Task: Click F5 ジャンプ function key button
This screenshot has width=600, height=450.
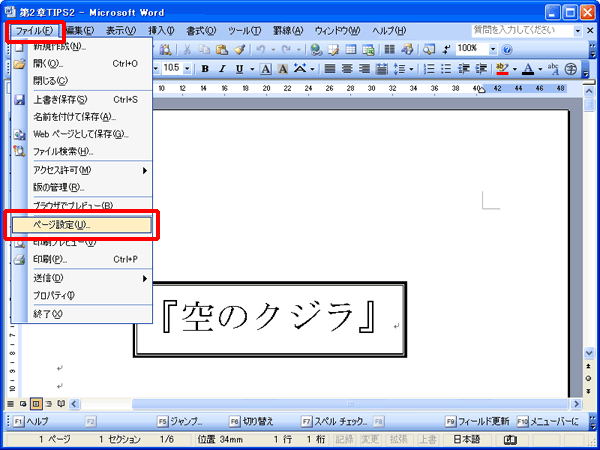Action: point(180,422)
